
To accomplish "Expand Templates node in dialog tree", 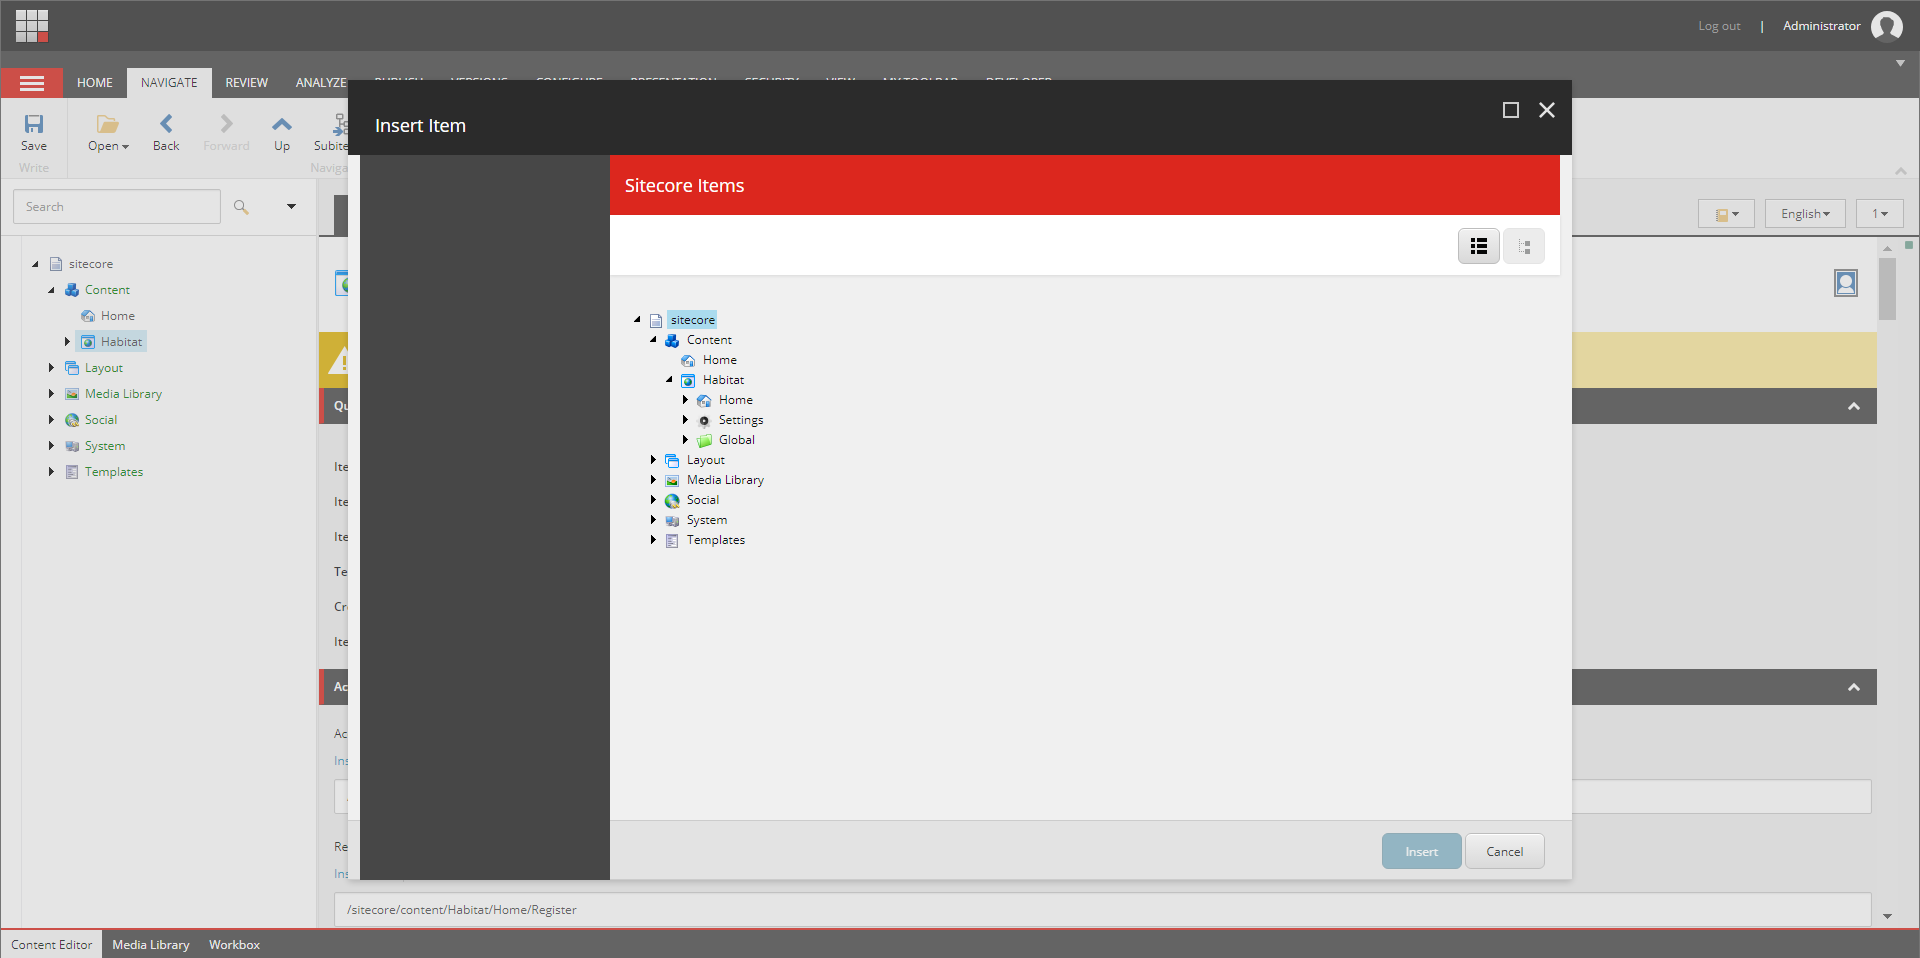I will pos(653,540).
